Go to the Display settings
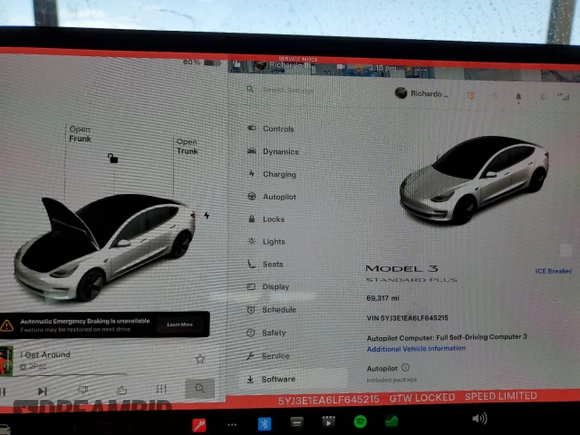Screen dimensions: 580x435 coord(268,287)
